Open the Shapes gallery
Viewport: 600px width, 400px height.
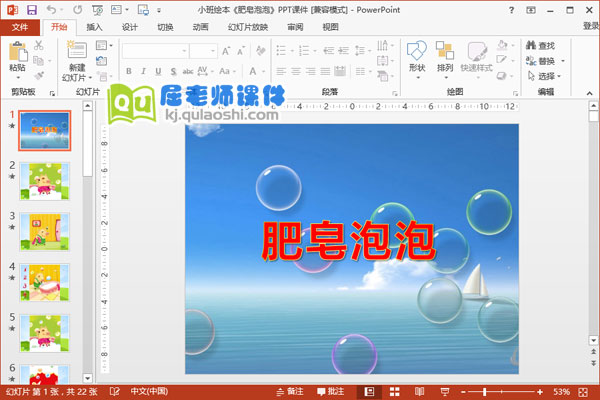click(x=417, y=59)
